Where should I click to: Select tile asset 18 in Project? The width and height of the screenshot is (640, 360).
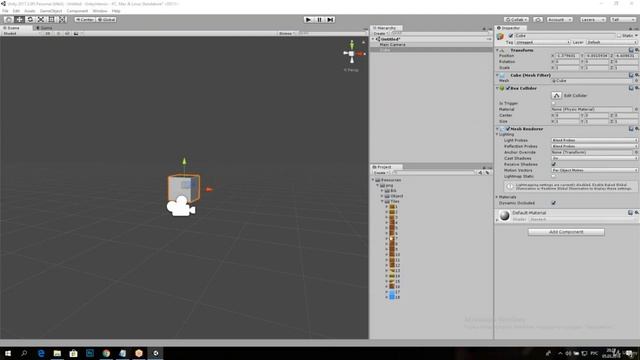coord(395,297)
